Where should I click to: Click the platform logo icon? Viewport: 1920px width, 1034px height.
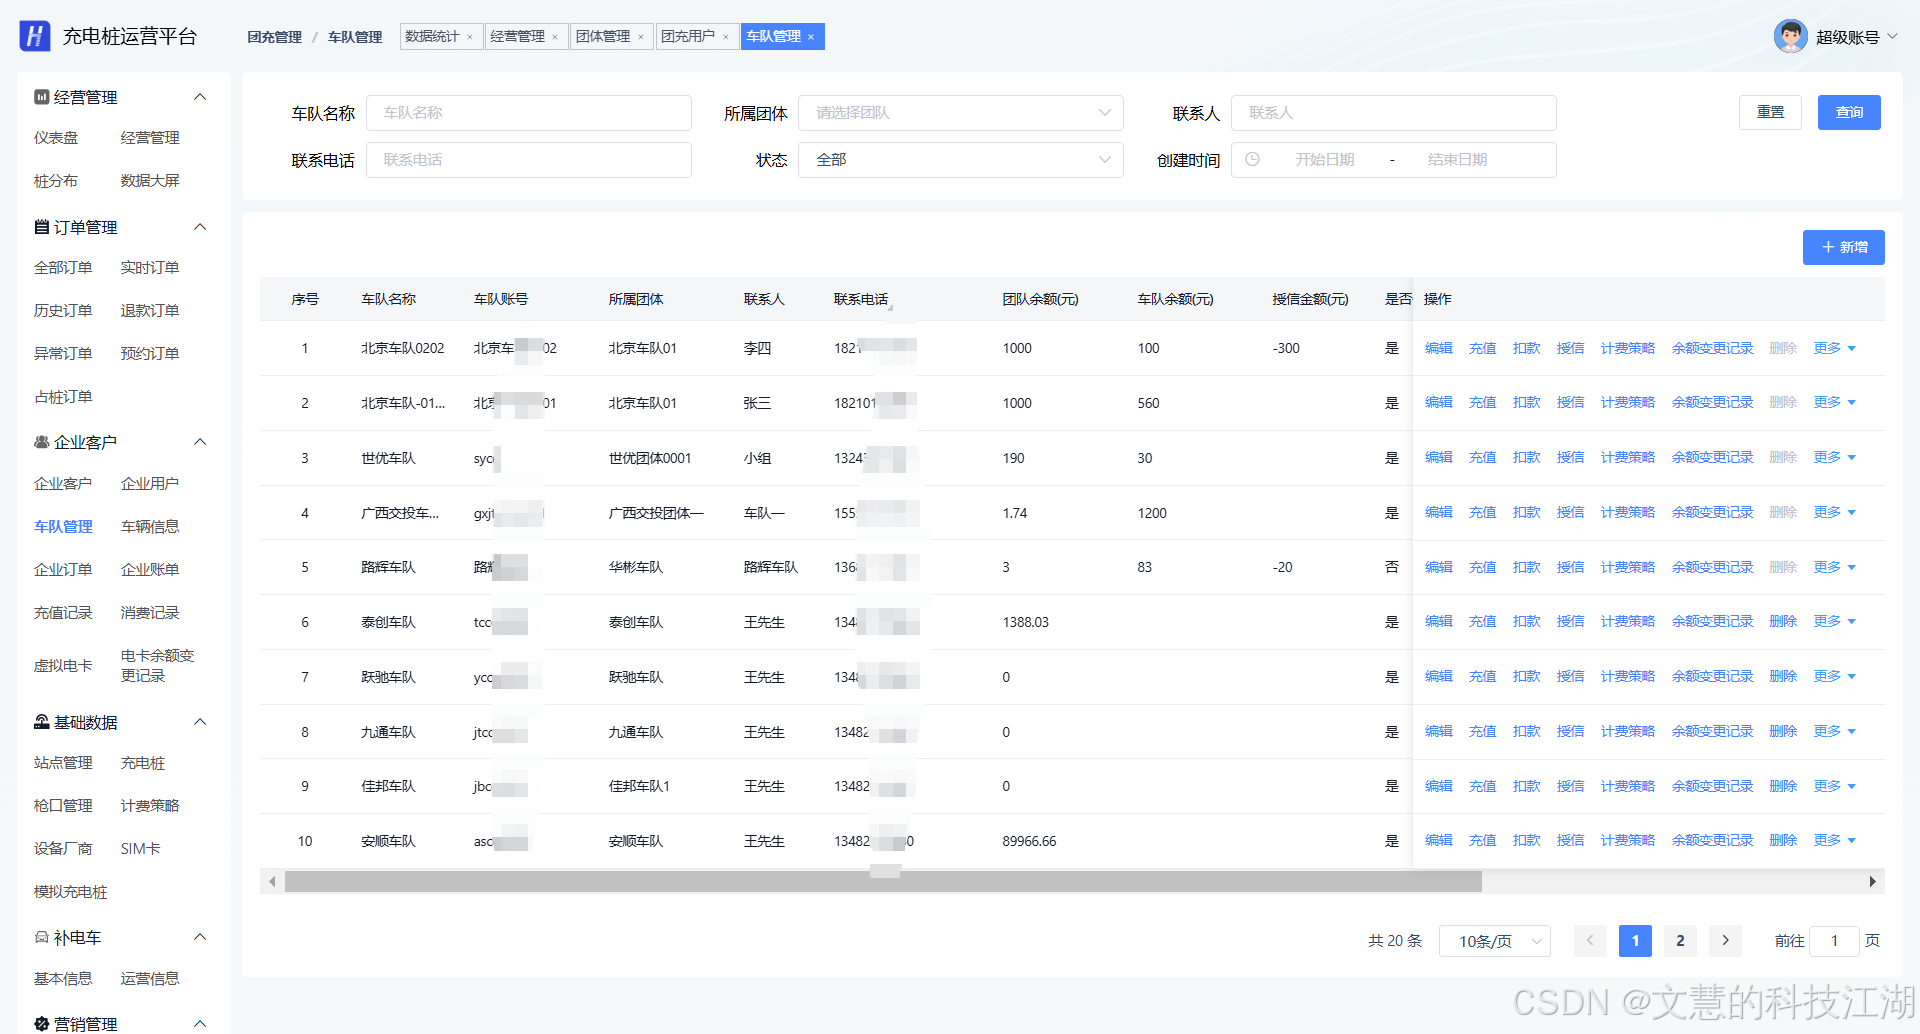coord(35,36)
